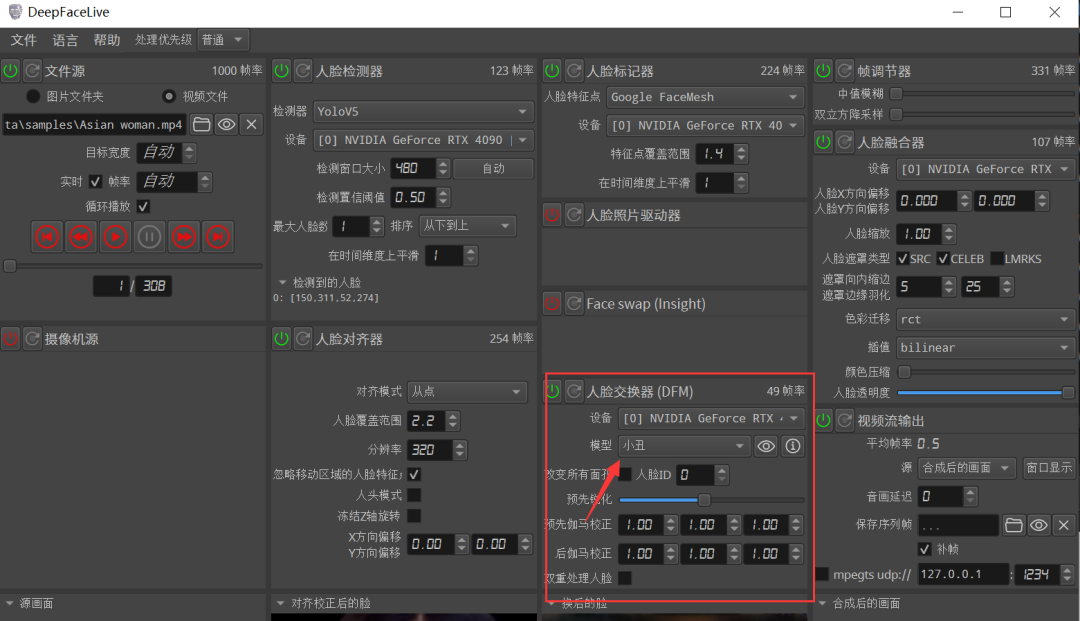
Task: Pause the source video playback
Action: pos(149,237)
